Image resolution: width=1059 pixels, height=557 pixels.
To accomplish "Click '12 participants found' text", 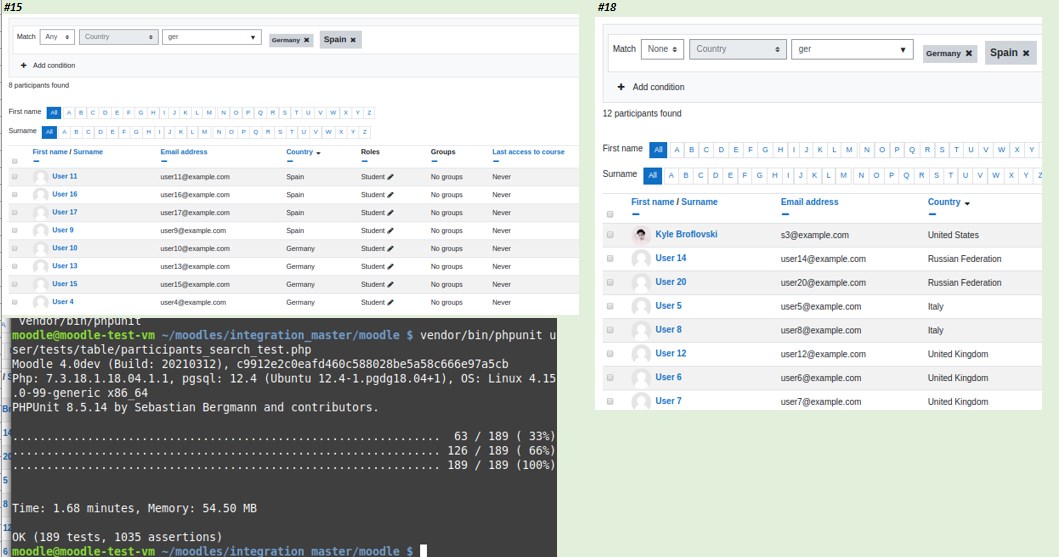I will [642, 113].
